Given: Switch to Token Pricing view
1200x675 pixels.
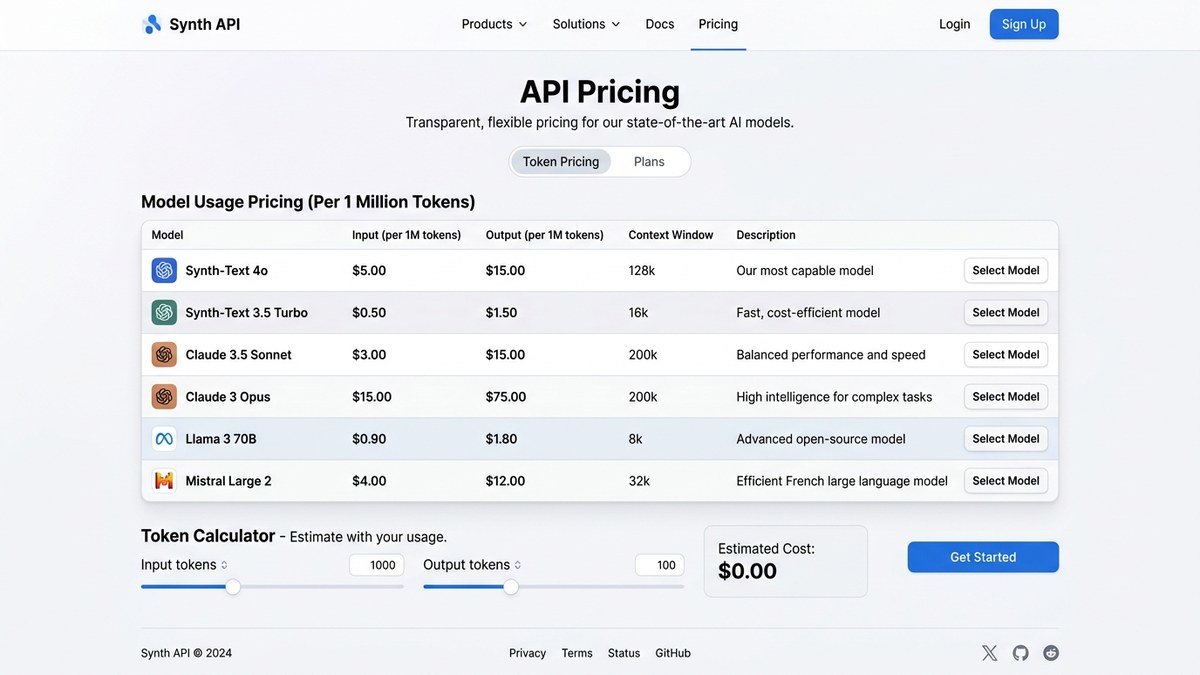Looking at the screenshot, I should click(561, 162).
